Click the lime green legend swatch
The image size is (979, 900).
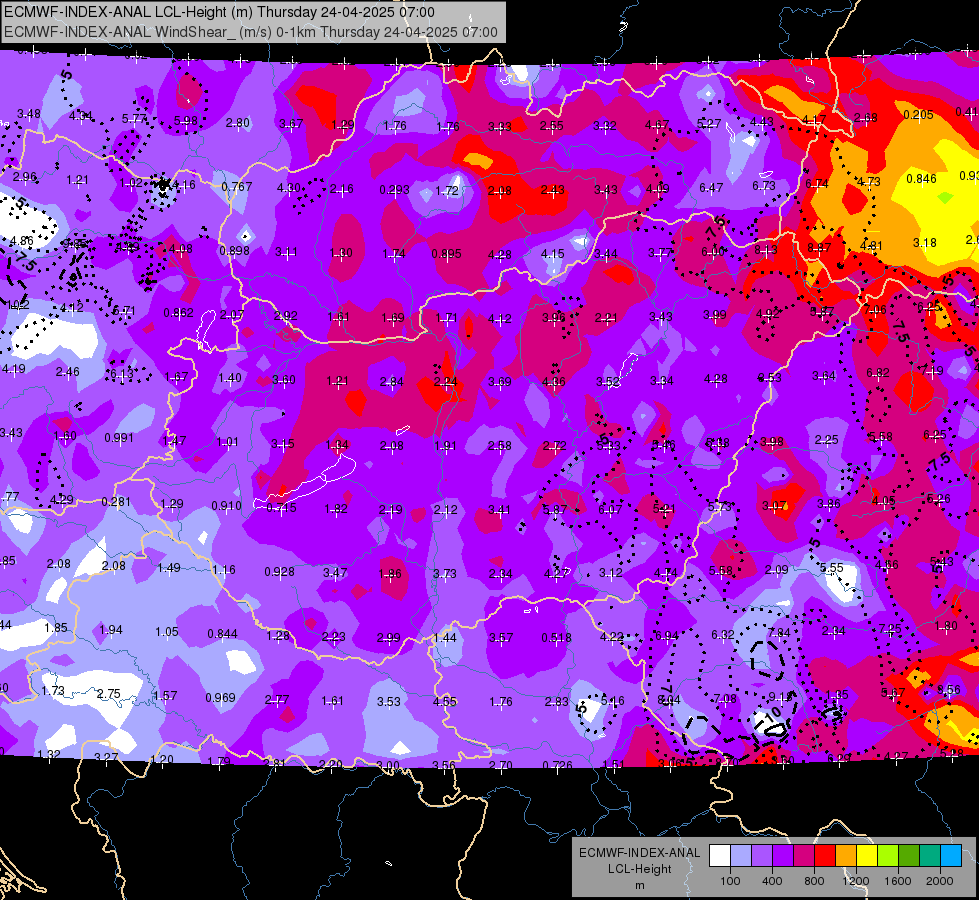pos(888,856)
